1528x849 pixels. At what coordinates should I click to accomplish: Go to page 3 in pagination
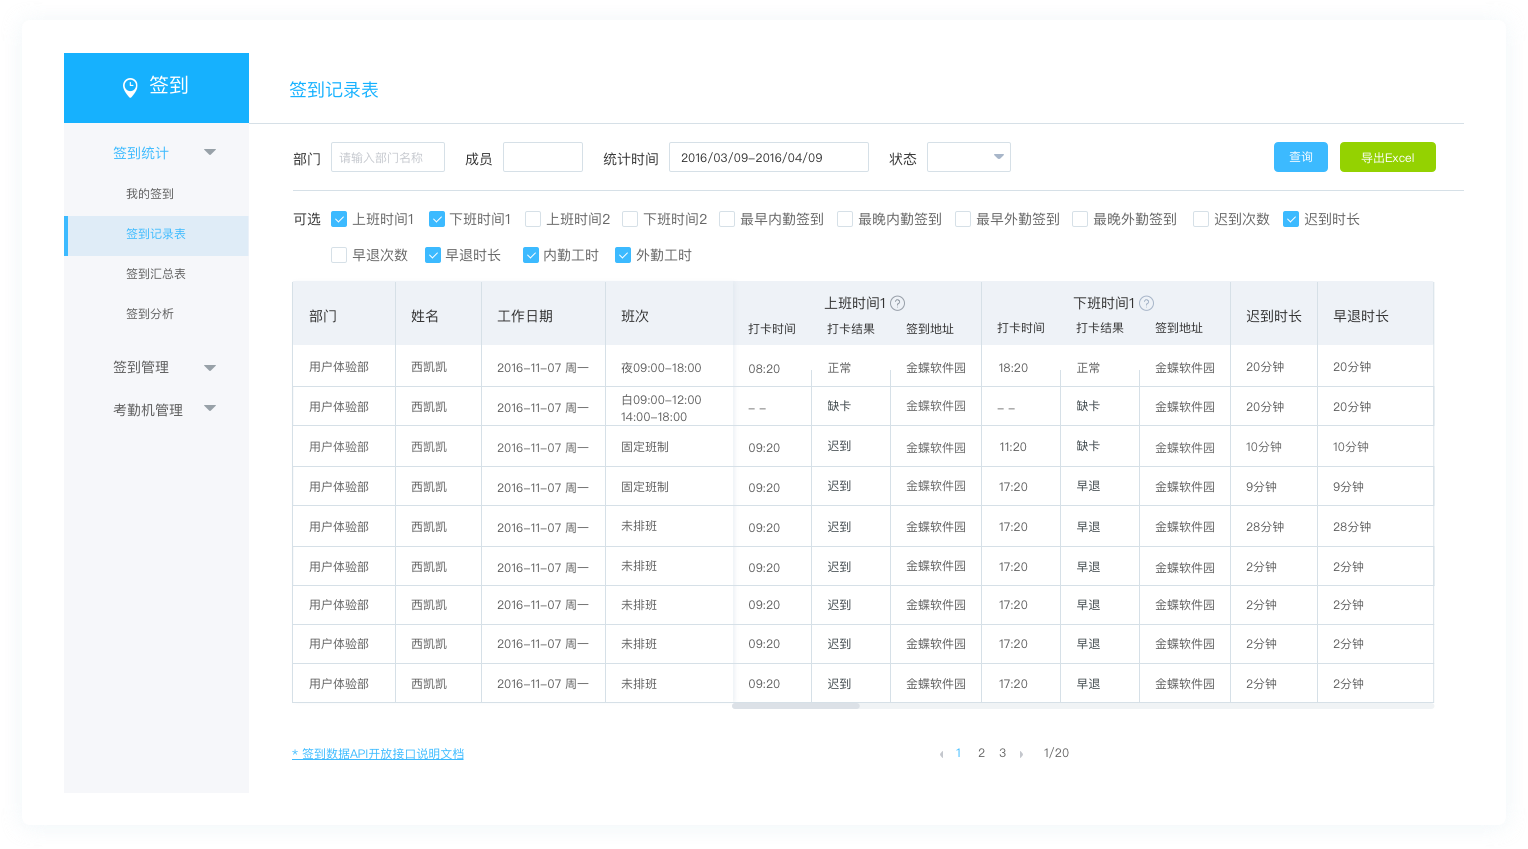tap(1002, 753)
